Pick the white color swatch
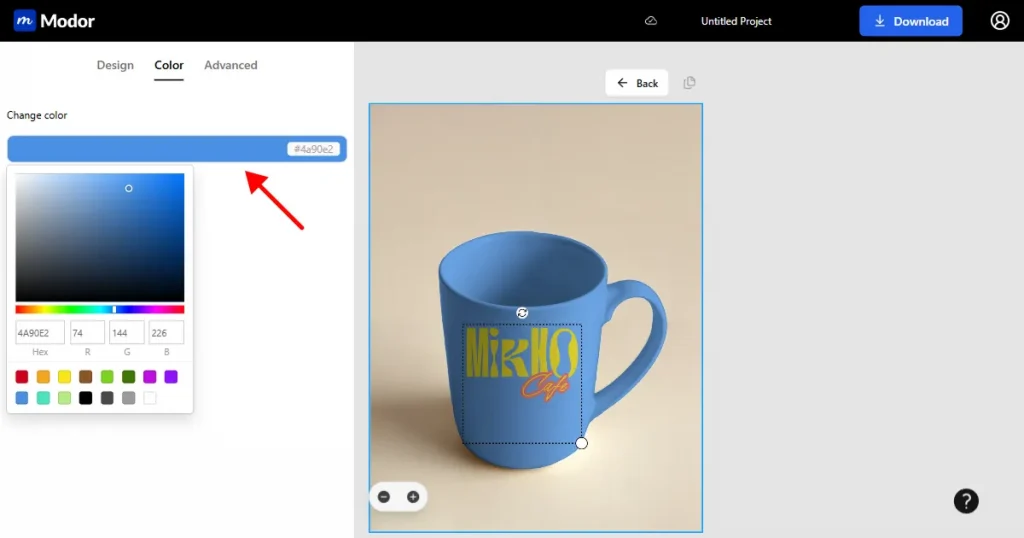Screen dimensions: 1024x538 click(x=150, y=398)
